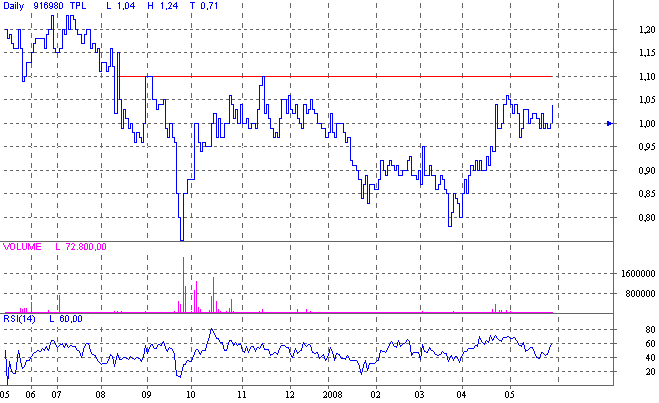Click the volume value 'L 72.800,00'
Viewport: 659px width, 403px height.
click(x=81, y=247)
